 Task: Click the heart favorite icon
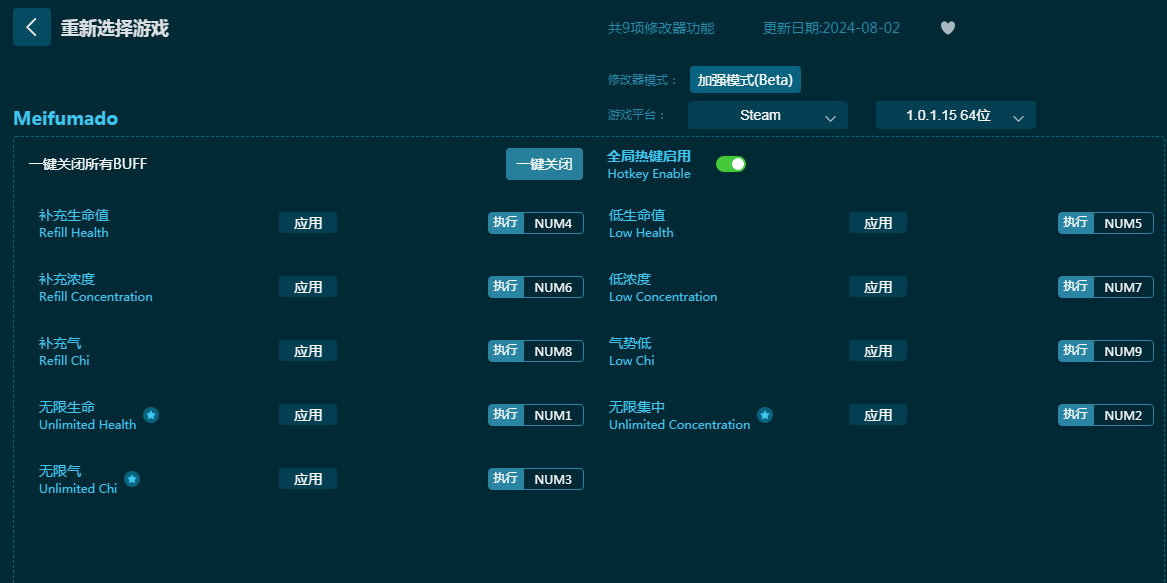click(947, 28)
